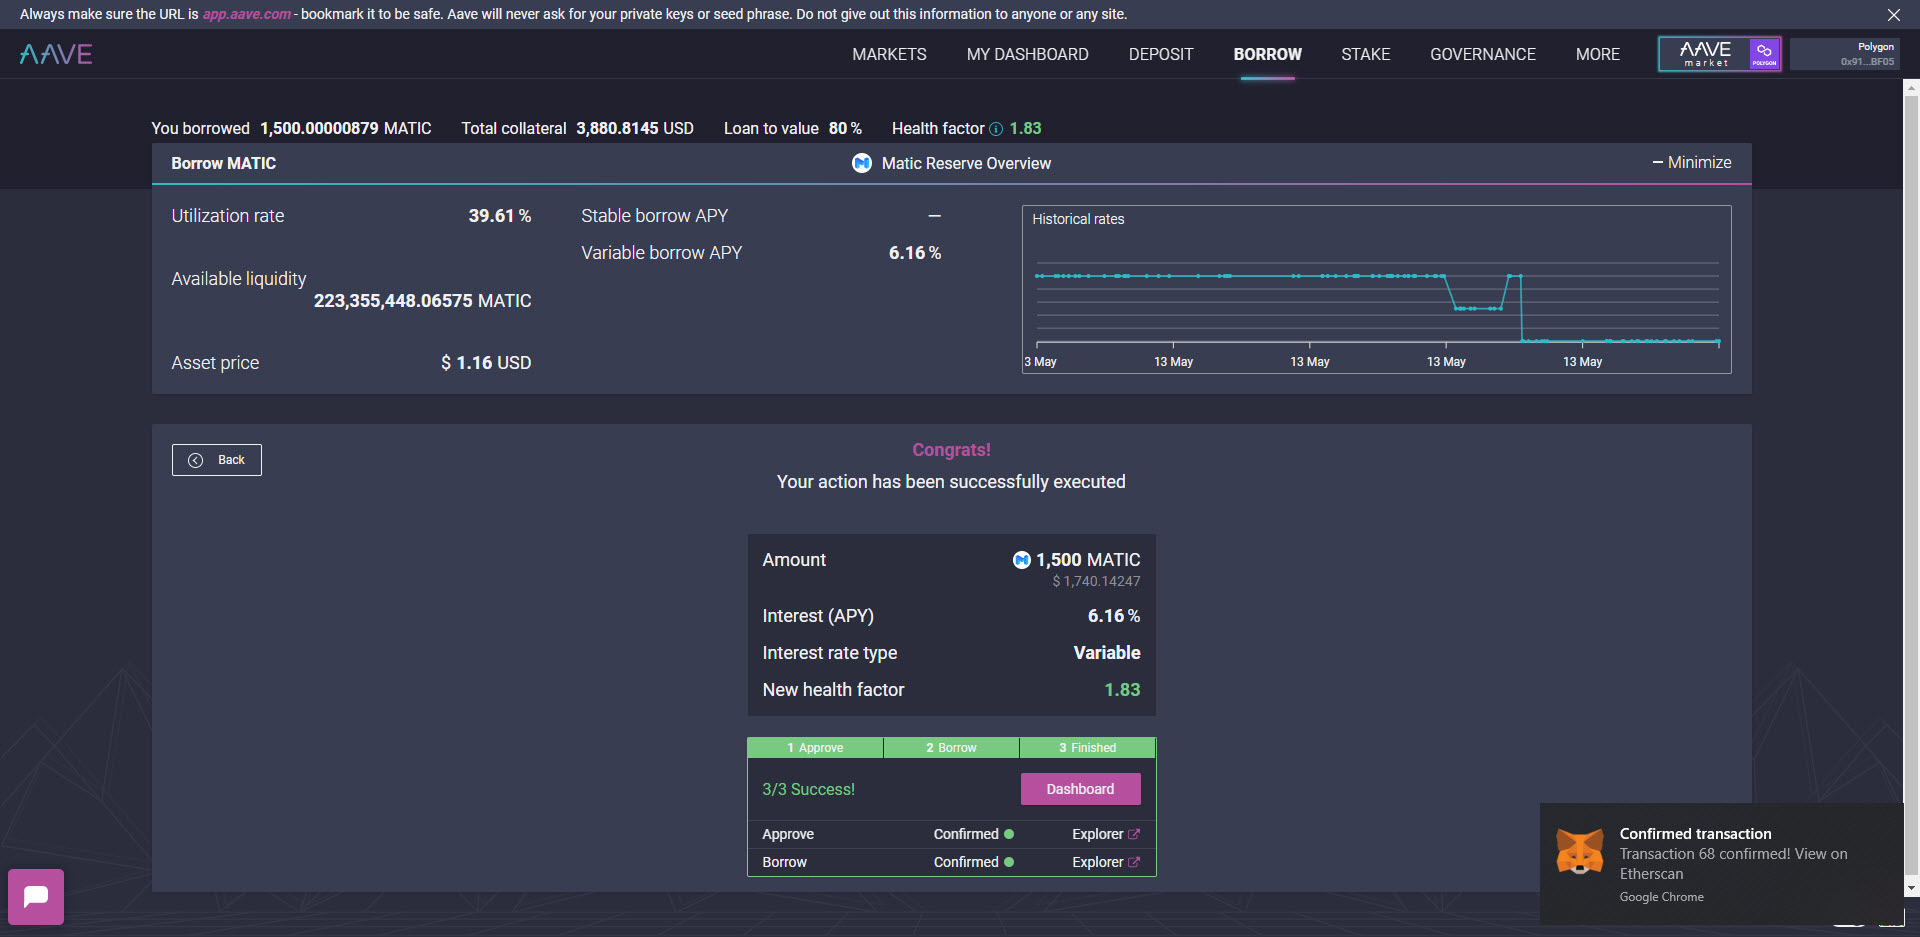This screenshot has height=937, width=1920.
Task: Click the scrollbar down arrow
Action: pos(1911,887)
